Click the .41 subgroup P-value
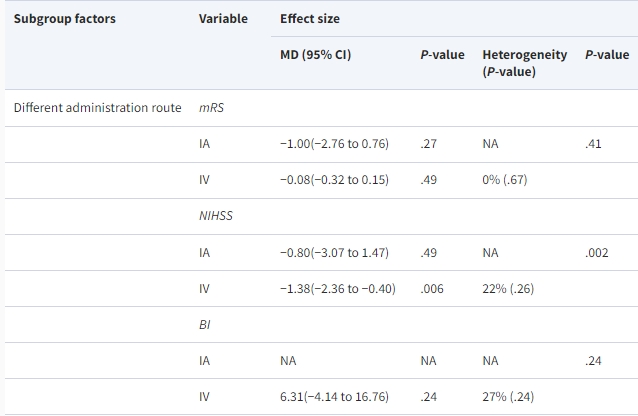Viewport: 638px width, 416px height. click(x=593, y=144)
